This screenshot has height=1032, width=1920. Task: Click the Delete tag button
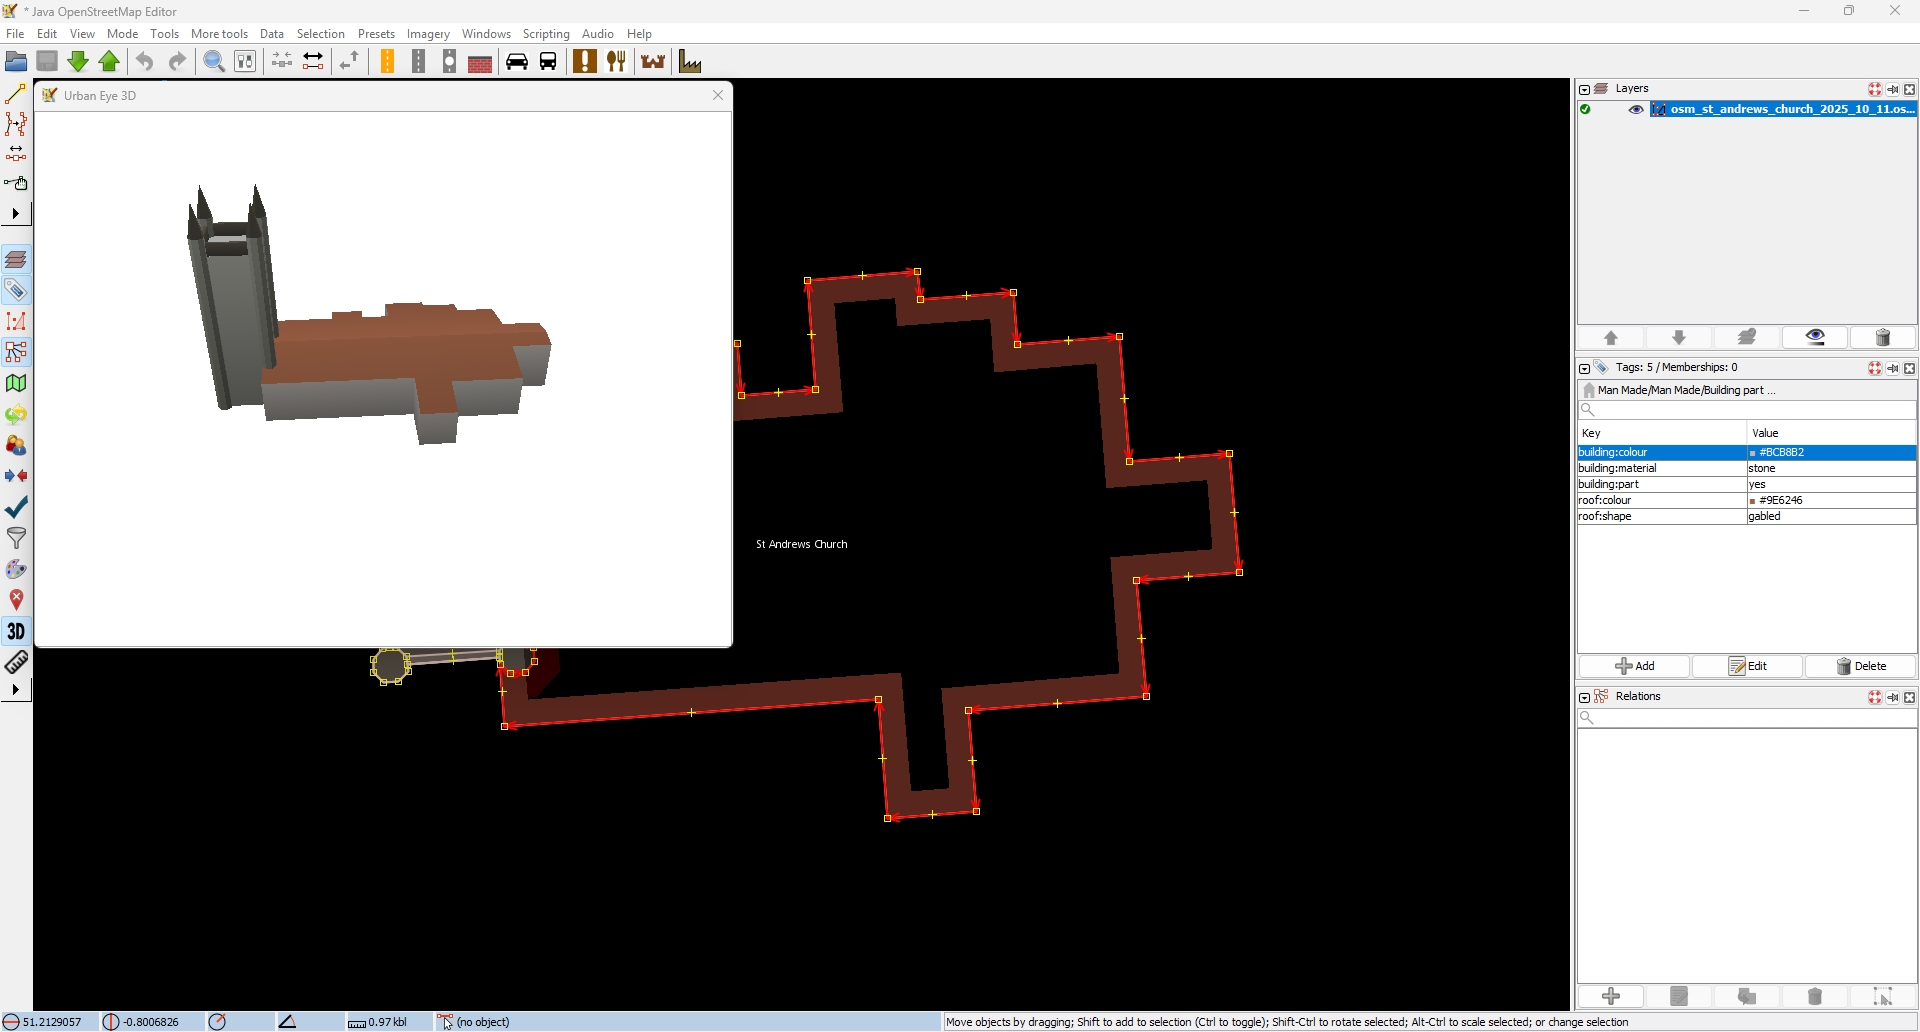pyautogui.click(x=1860, y=666)
